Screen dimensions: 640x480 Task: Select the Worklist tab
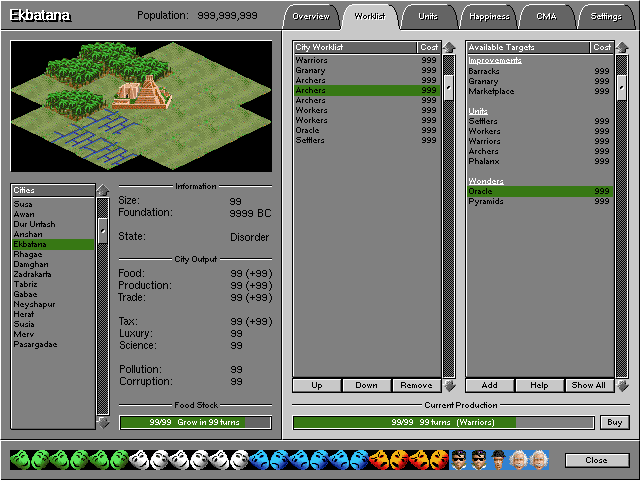369,17
